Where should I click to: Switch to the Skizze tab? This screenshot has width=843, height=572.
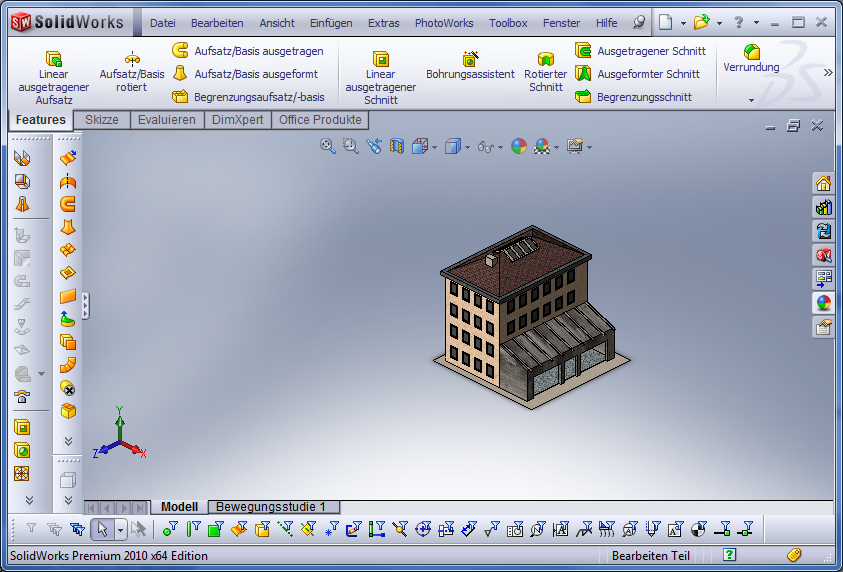(x=101, y=120)
